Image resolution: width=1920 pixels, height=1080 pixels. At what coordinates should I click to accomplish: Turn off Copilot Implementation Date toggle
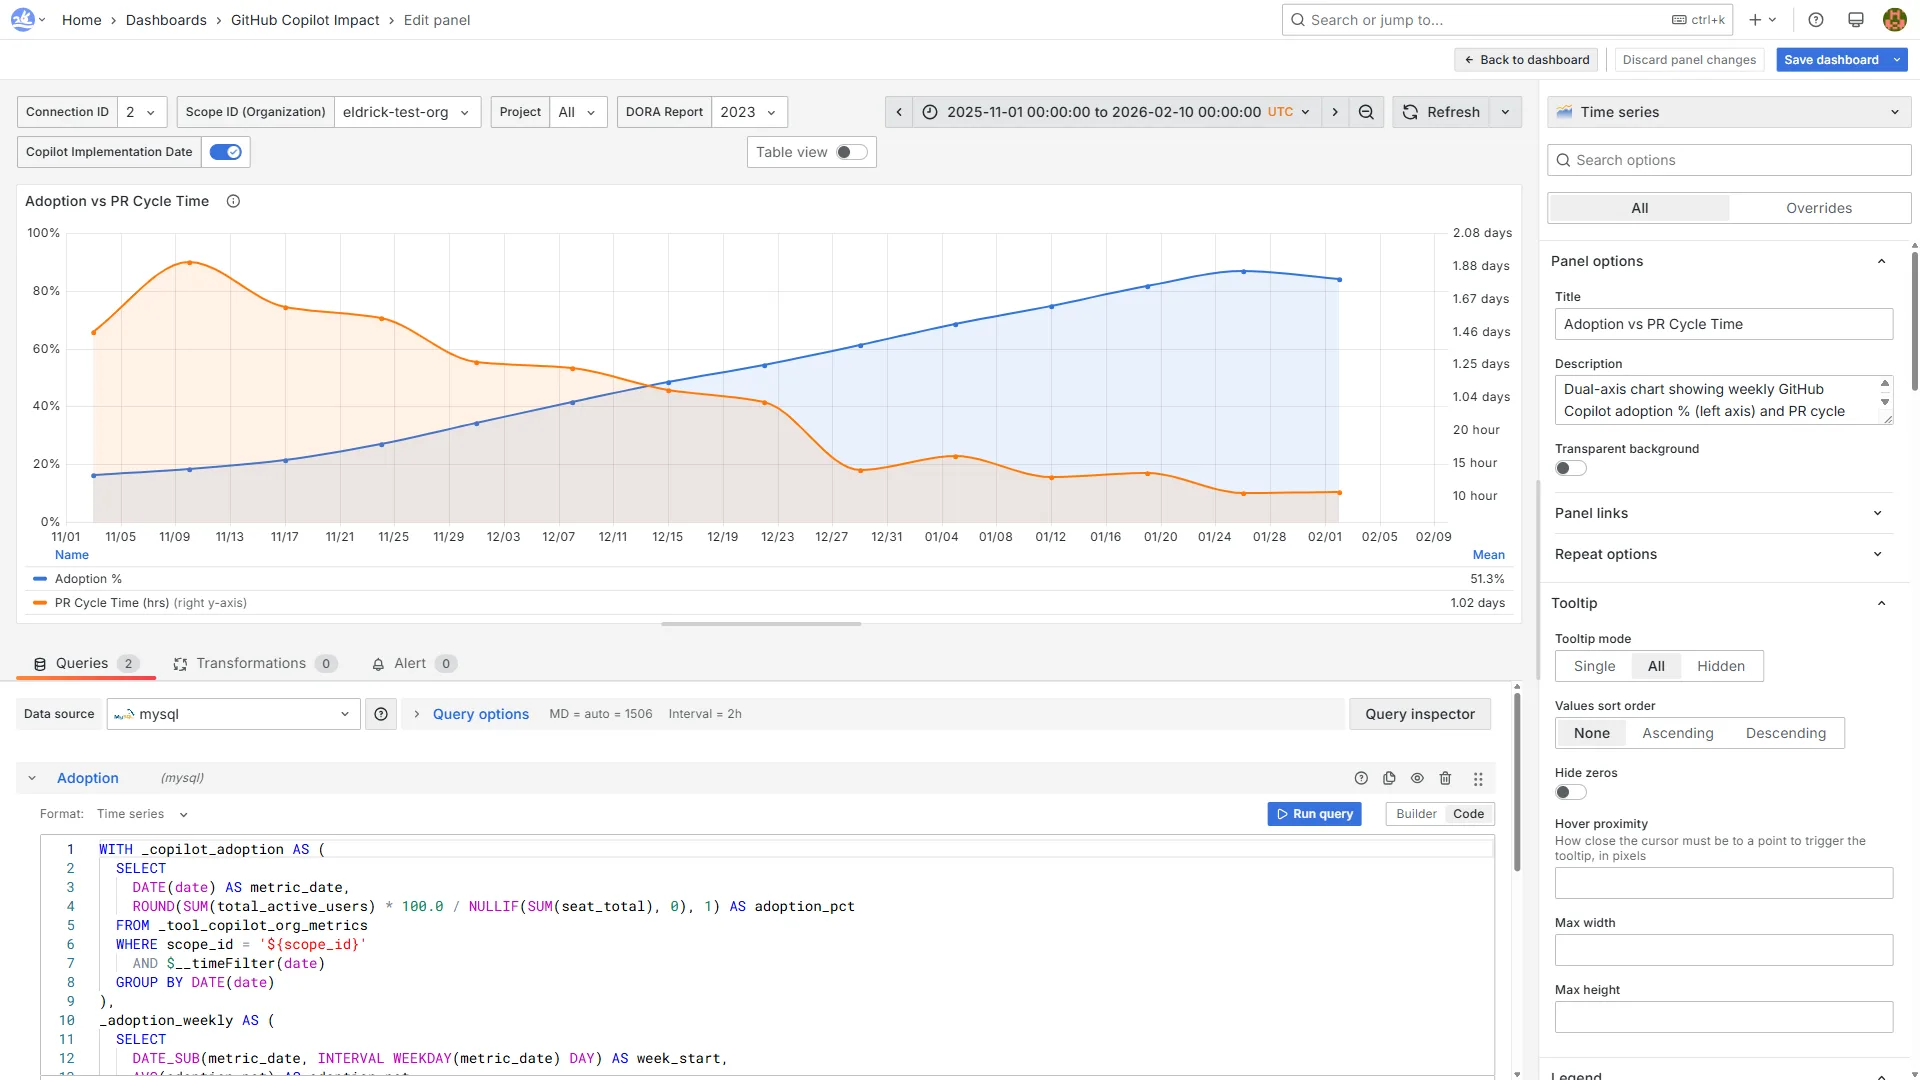pyautogui.click(x=226, y=152)
